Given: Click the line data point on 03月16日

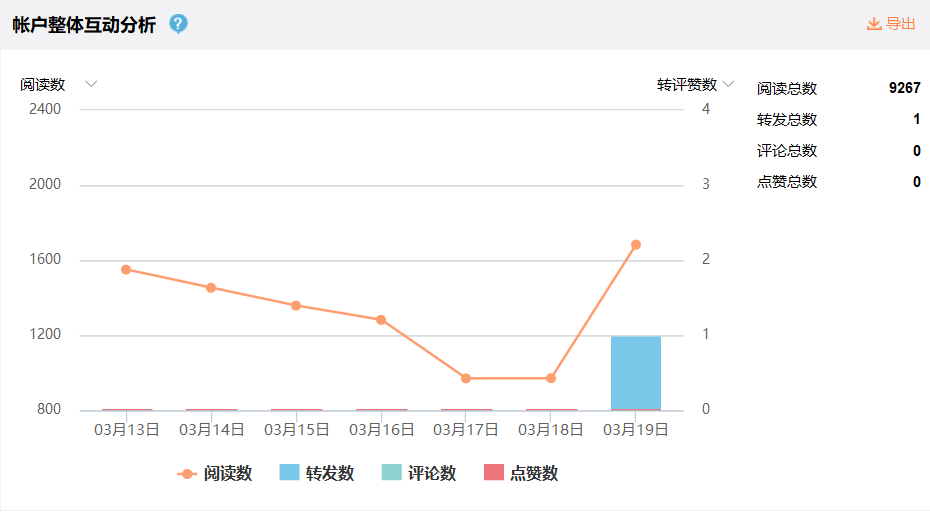Looking at the screenshot, I should [x=381, y=320].
